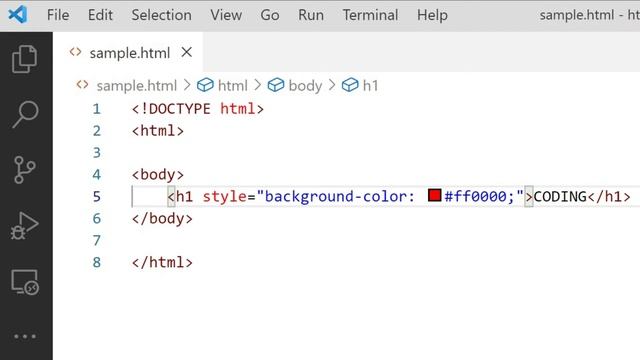Viewport: 640px width, 360px height.
Task: Open the Explorer view in activity bar
Action: 25,59
